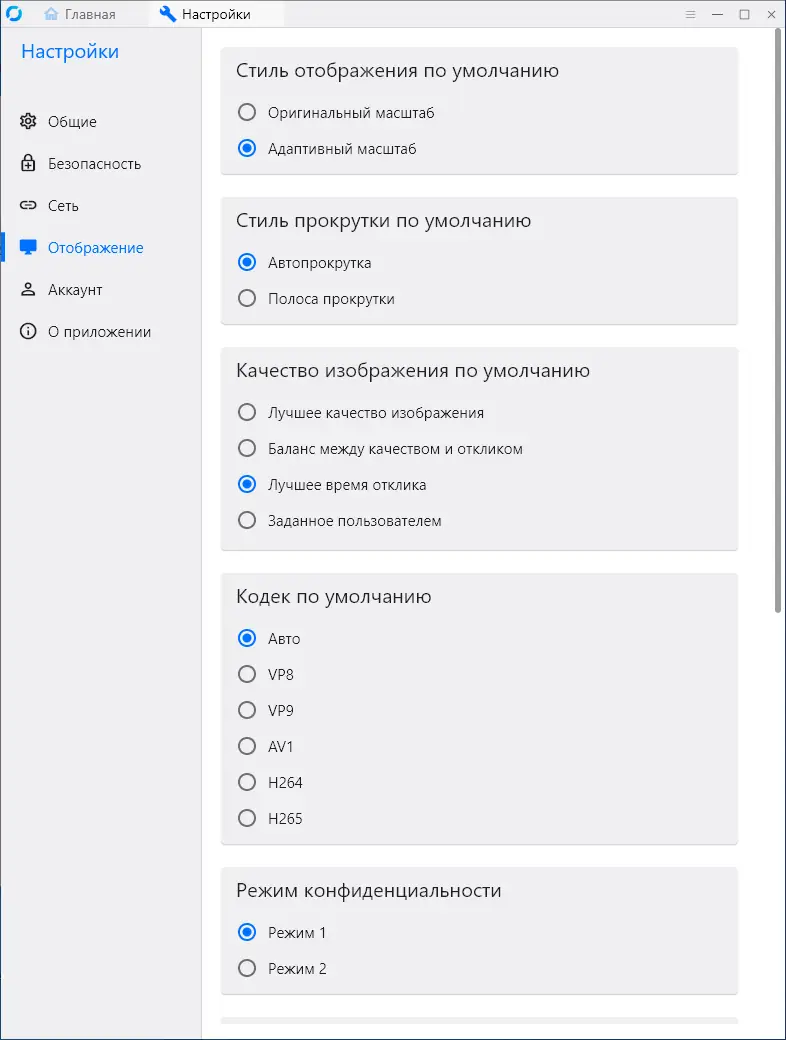
Task: Click the info icon for О приложении
Action: (28, 332)
